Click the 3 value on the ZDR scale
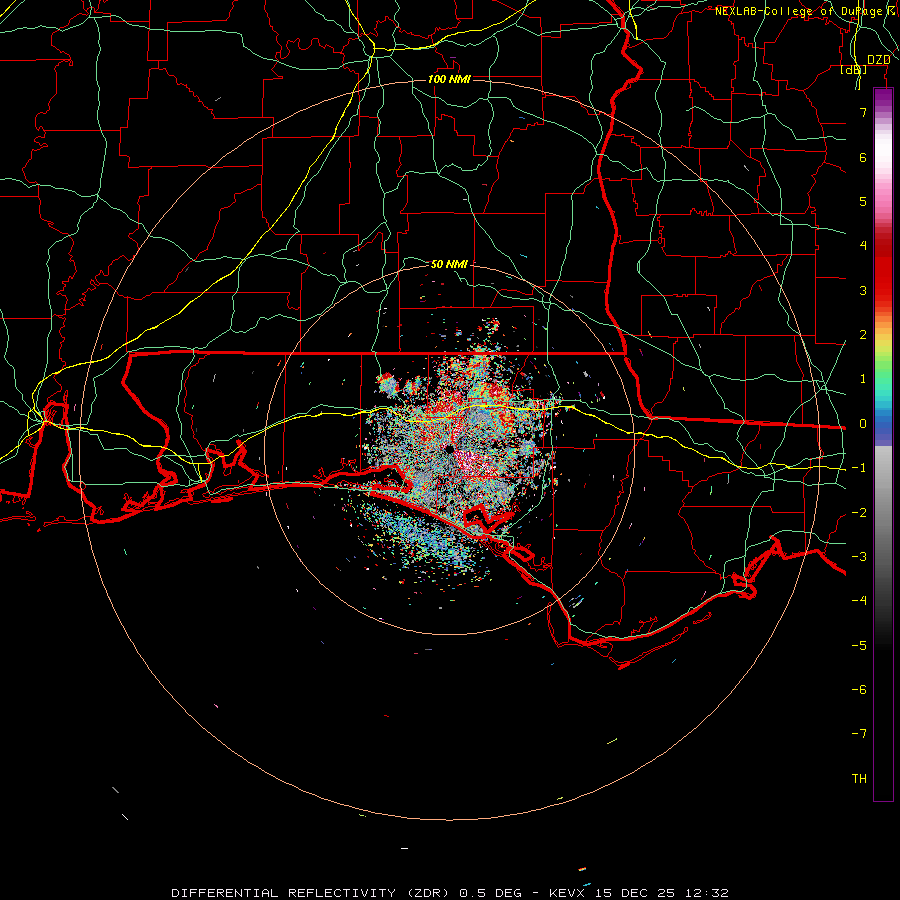 tap(863, 290)
